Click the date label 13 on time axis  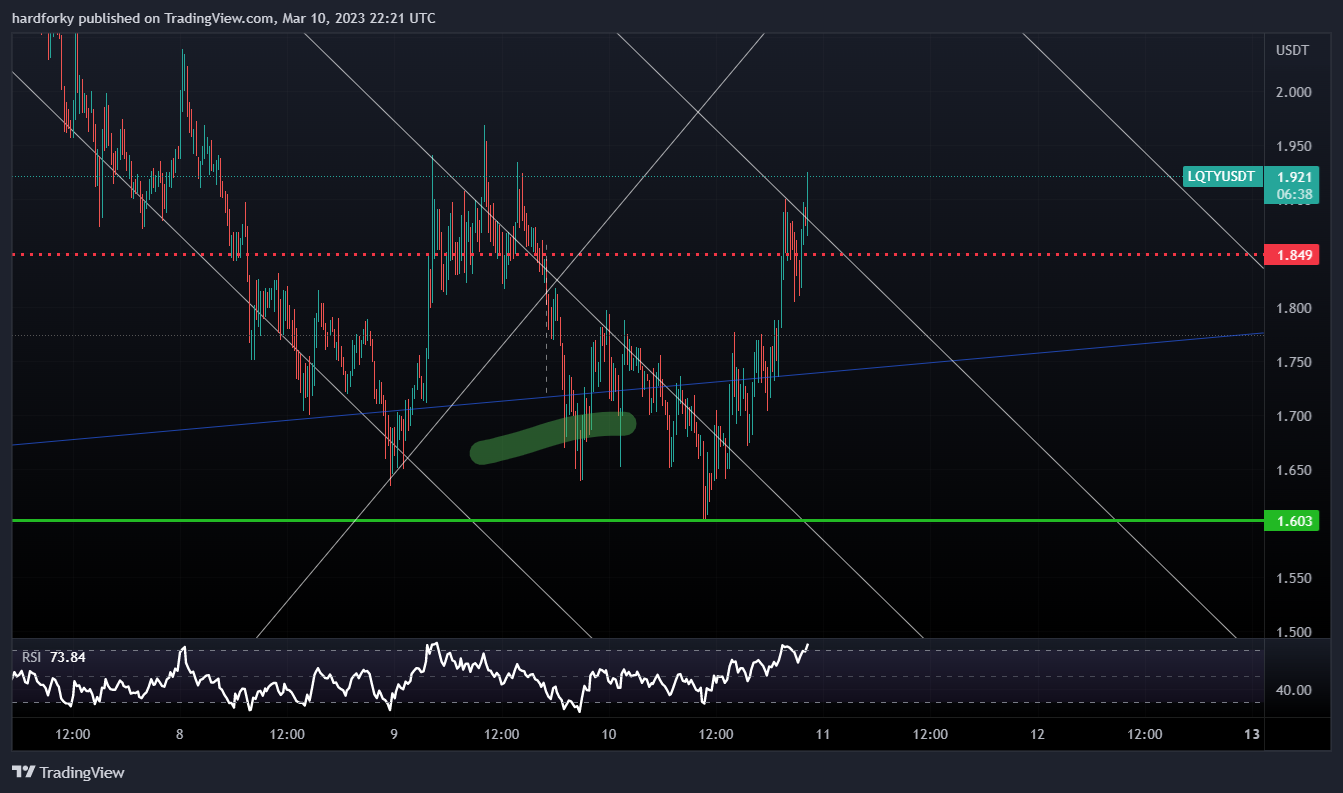point(1251,733)
